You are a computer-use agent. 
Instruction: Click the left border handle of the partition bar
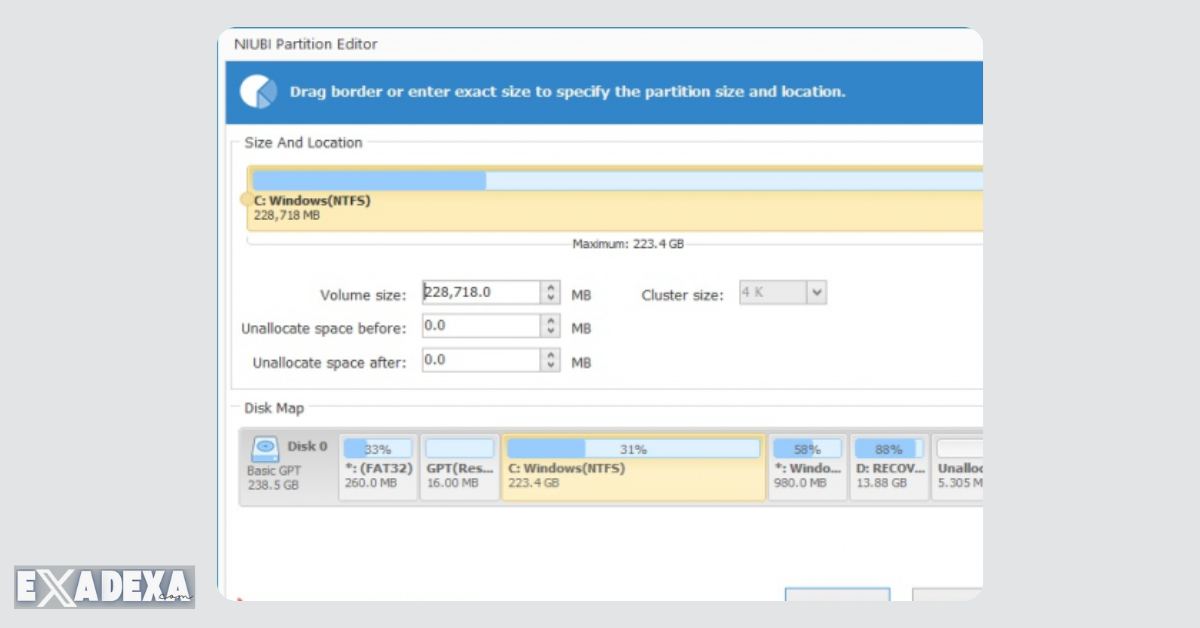click(247, 200)
